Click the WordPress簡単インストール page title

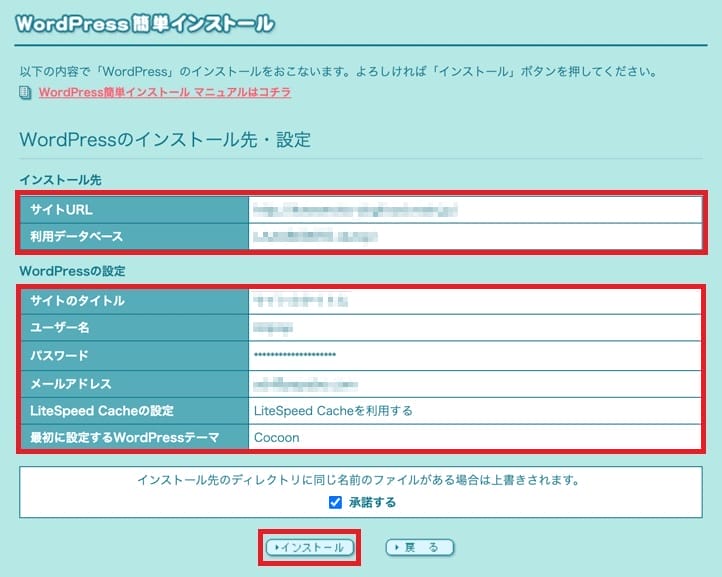(x=144, y=22)
